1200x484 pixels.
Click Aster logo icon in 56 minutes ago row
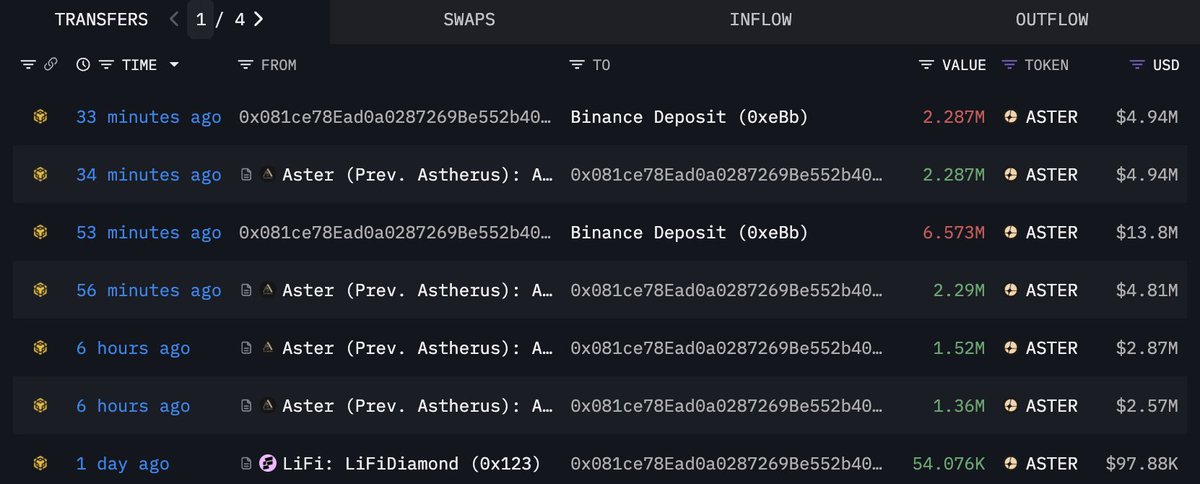[267, 290]
